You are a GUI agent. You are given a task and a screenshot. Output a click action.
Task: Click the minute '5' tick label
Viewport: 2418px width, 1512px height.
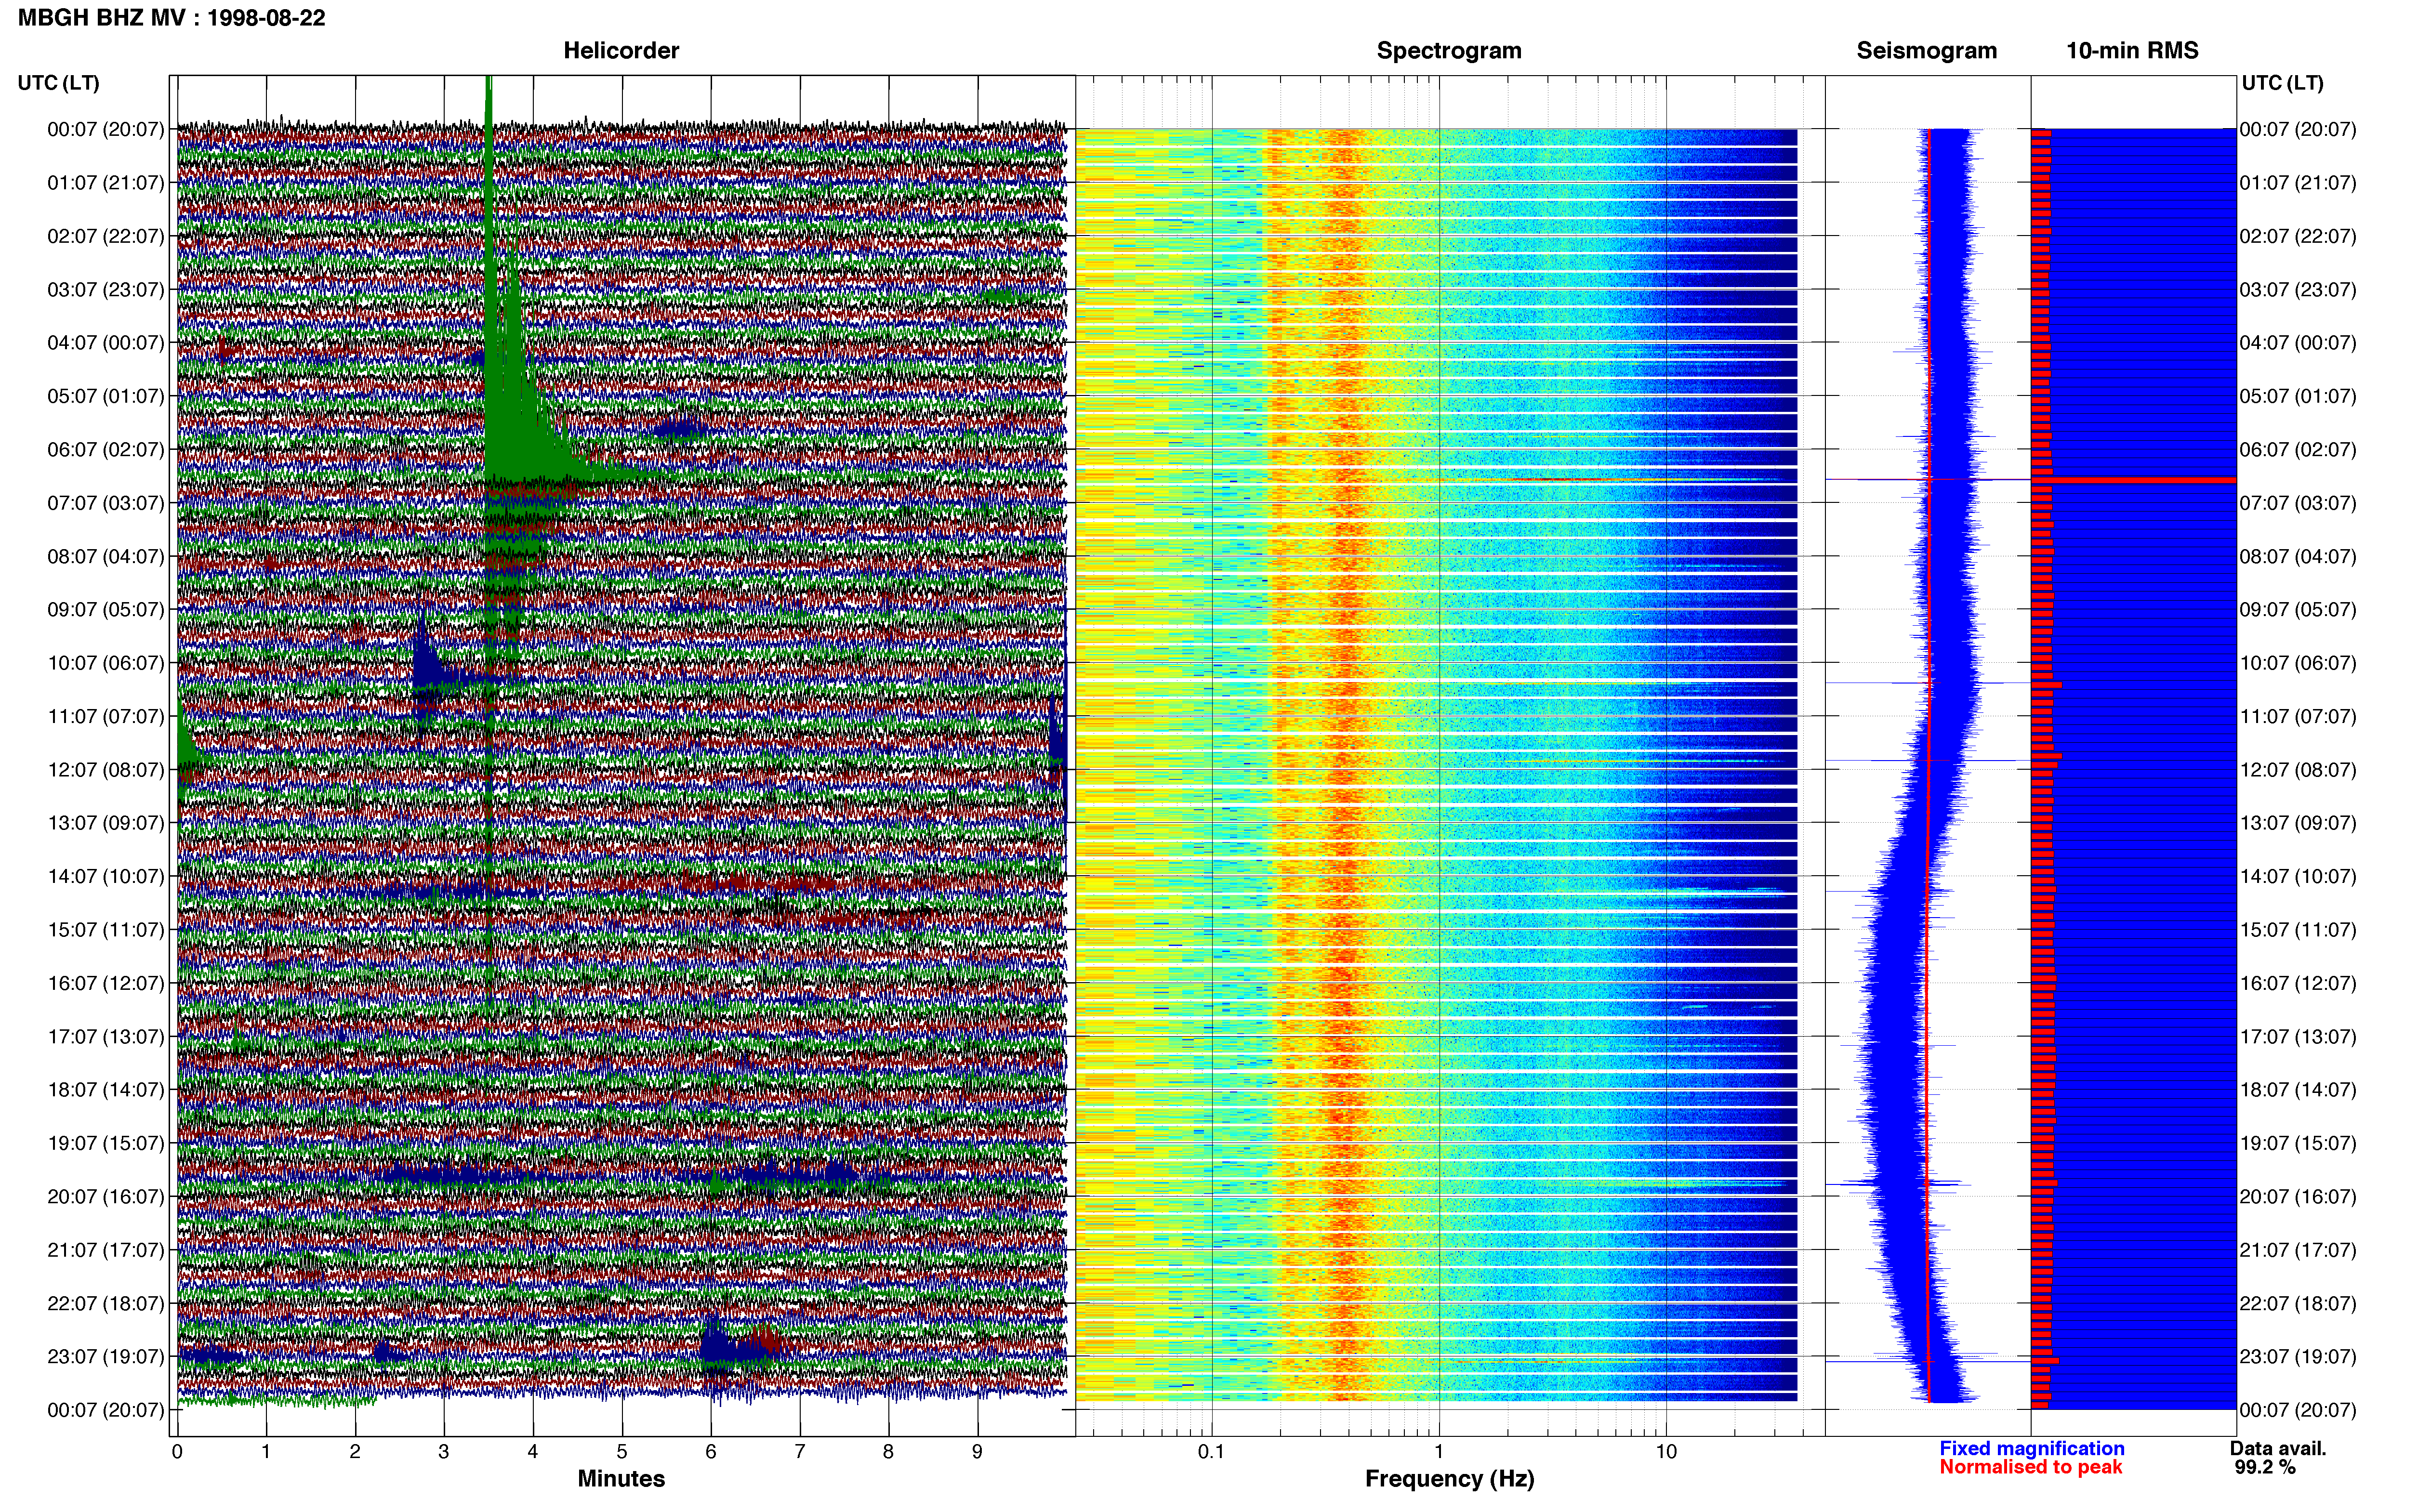pyautogui.click(x=622, y=1452)
